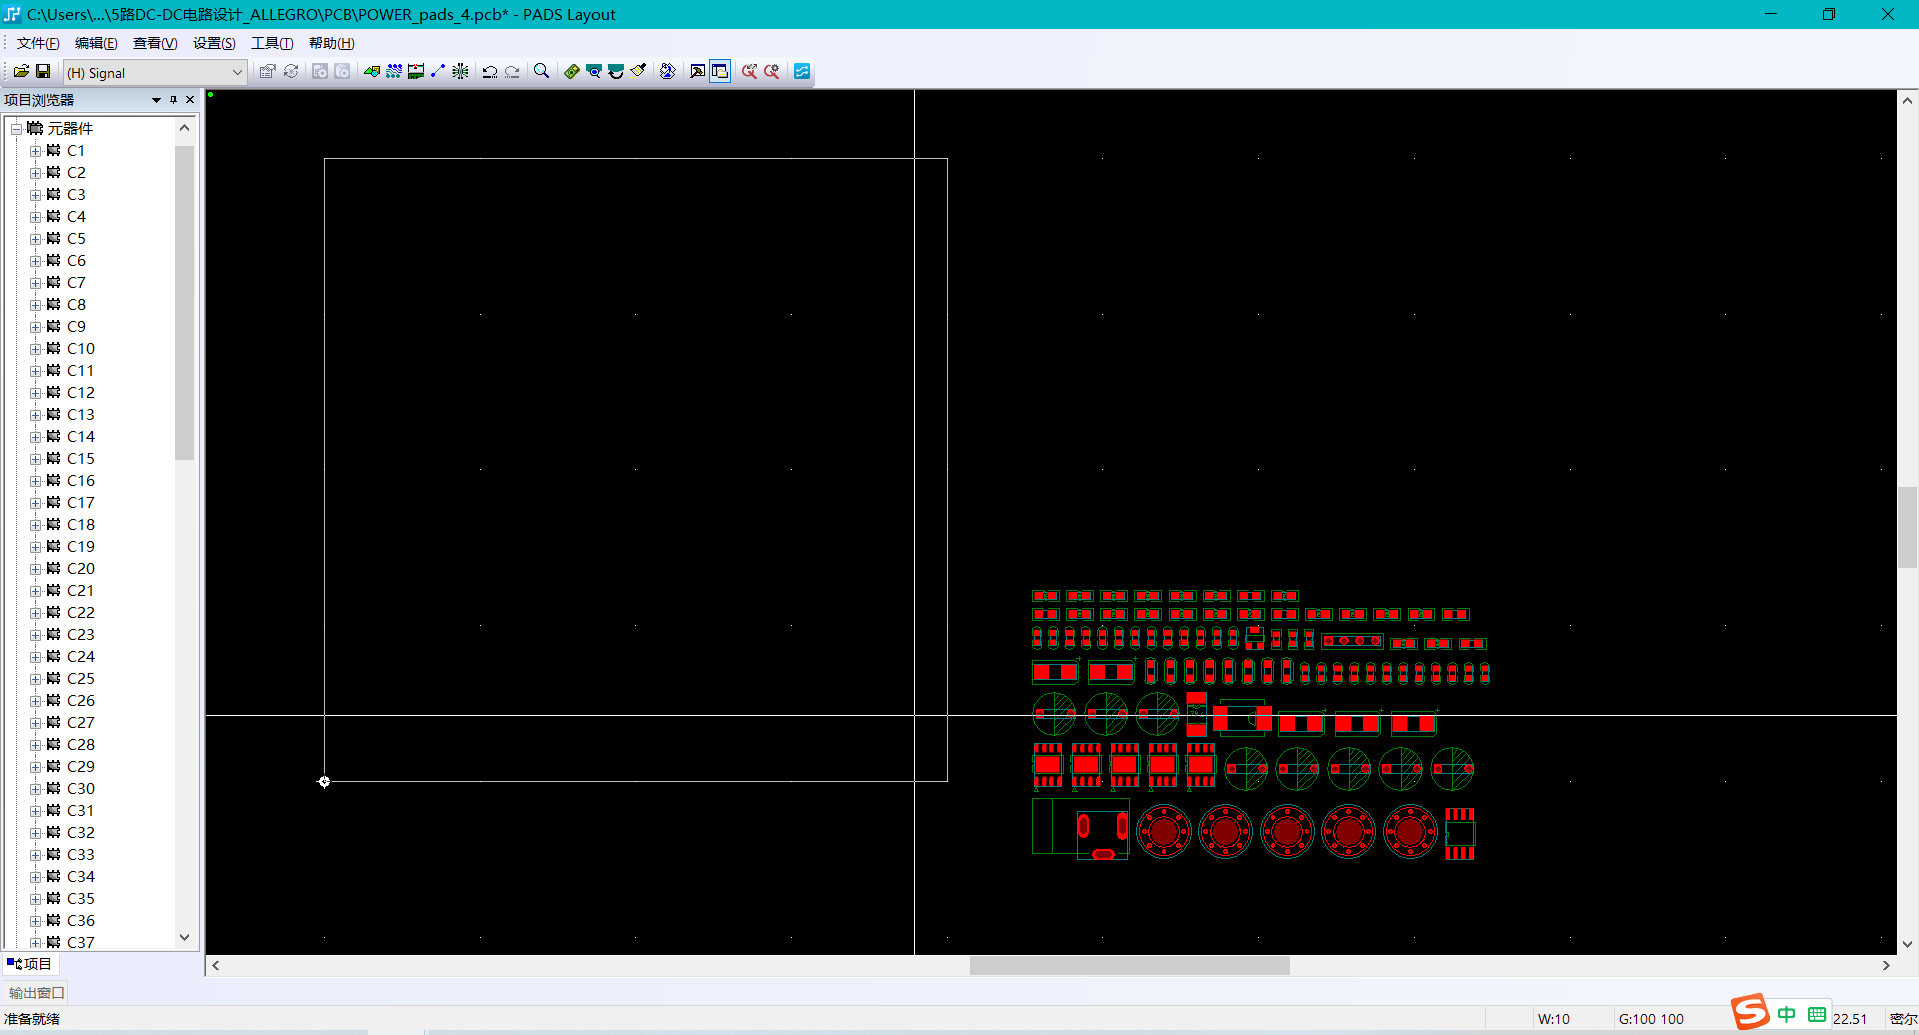The image size is (1919, 1035).
Task: Open the Dimensioning toolbar icon
Action: tap(416, 72)
